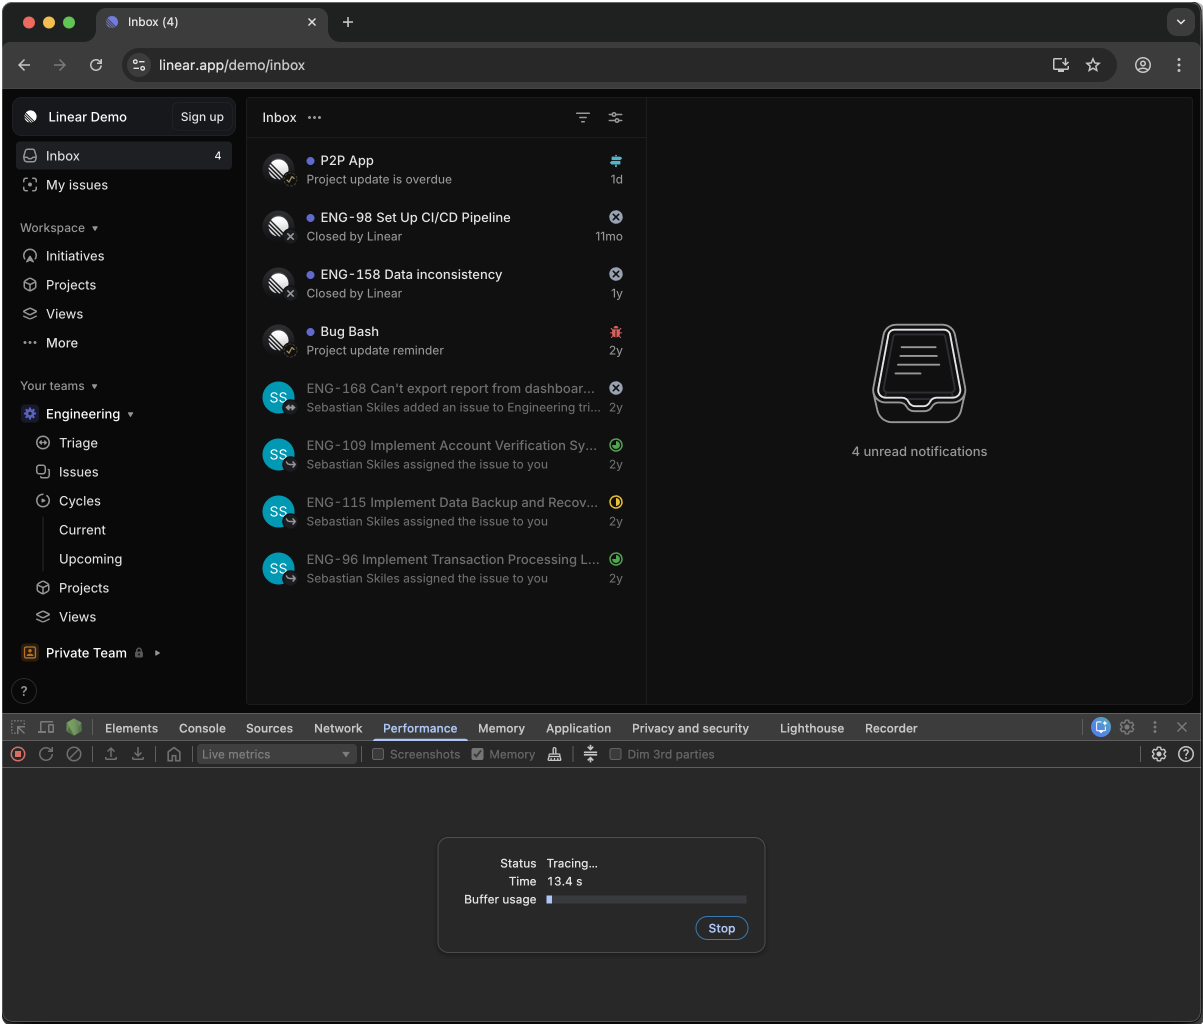Stop the performance trace recording
Viewport: 1203px width, 1024px height.
(721, 928)
